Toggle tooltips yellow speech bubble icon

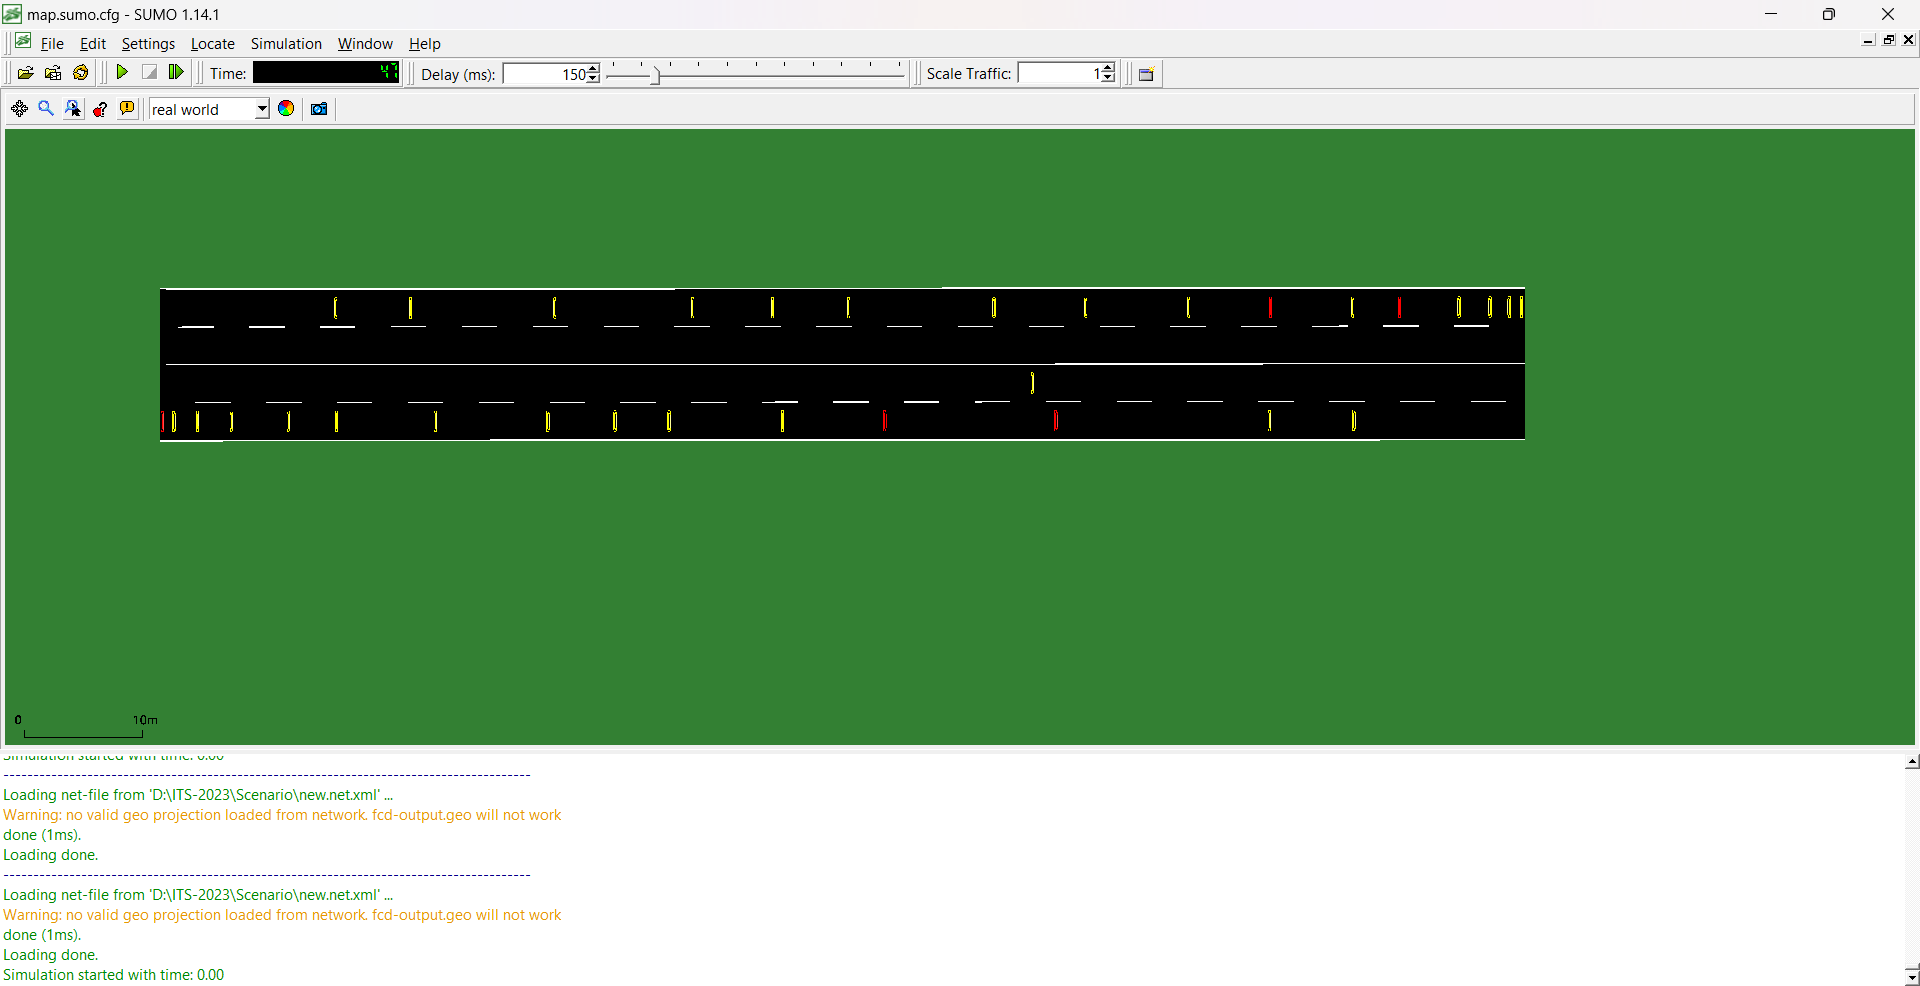pyautogui.click(x=127, y=109)
